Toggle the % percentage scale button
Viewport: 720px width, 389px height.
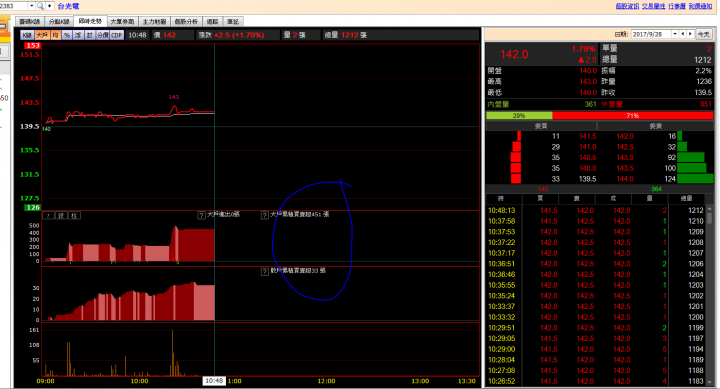67,35
